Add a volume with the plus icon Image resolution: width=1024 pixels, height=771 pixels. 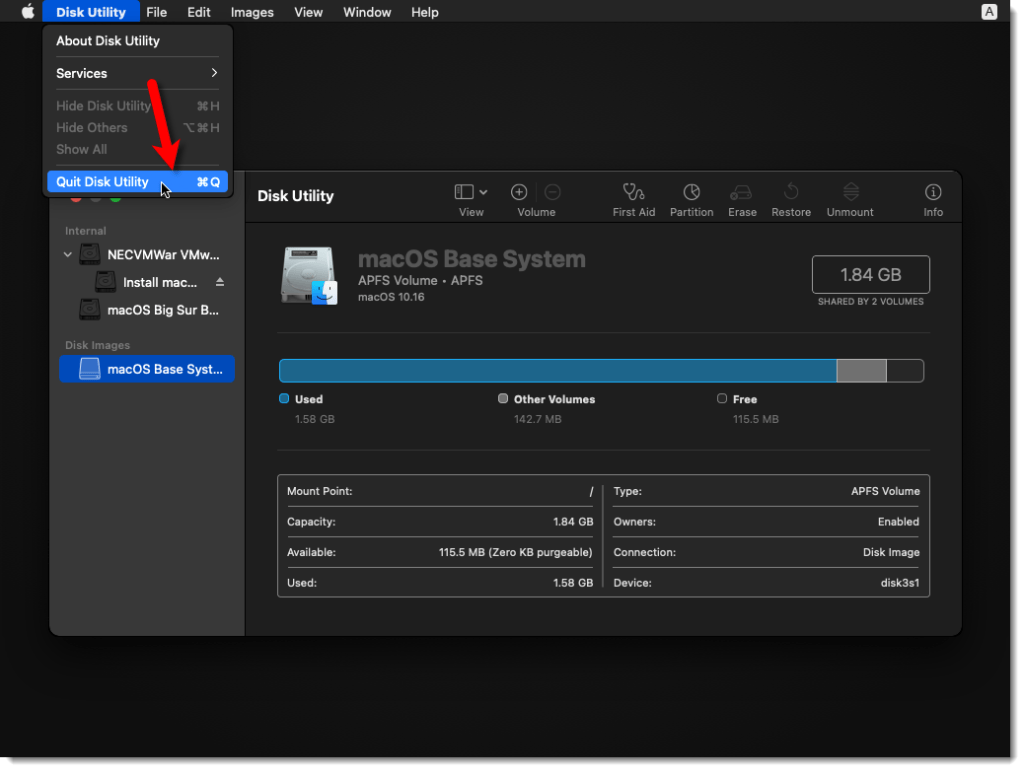[x=519, y=192]
